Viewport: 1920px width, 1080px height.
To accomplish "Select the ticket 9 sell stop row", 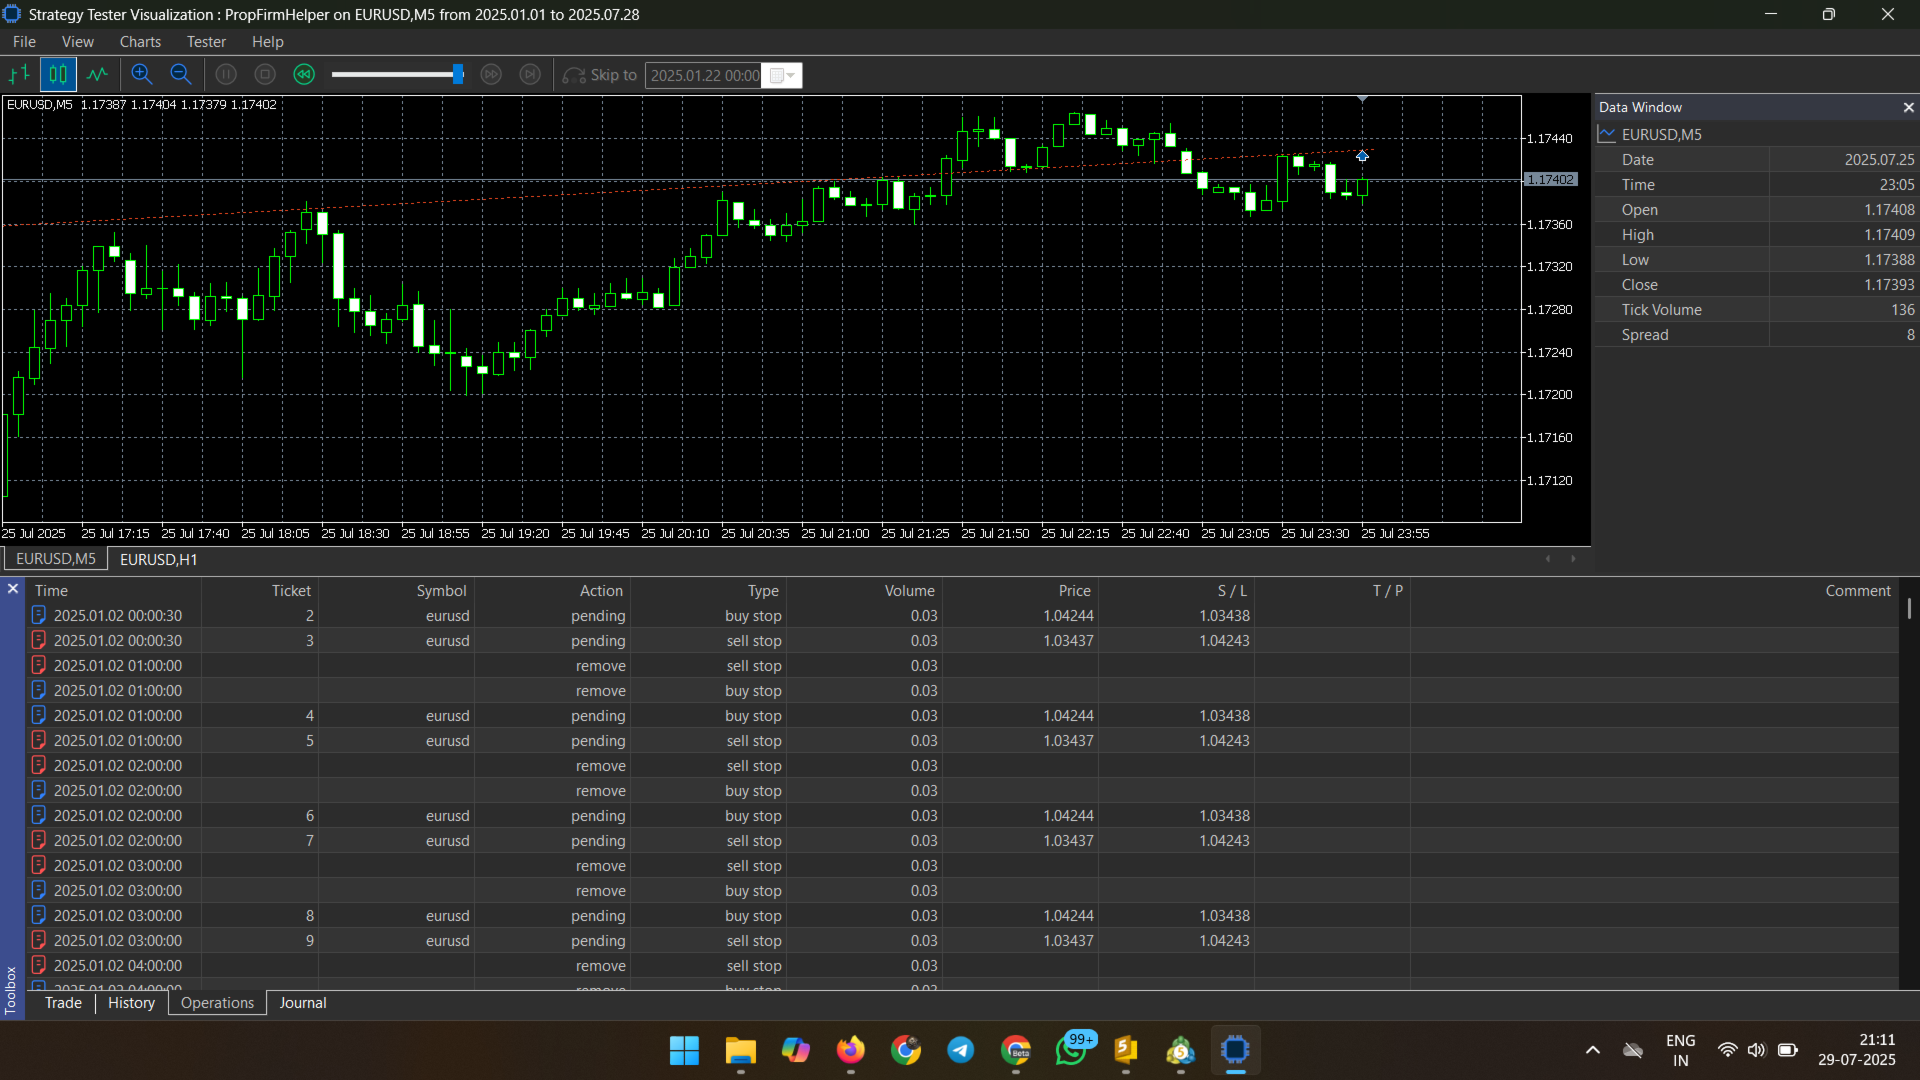I will [962, 940].
